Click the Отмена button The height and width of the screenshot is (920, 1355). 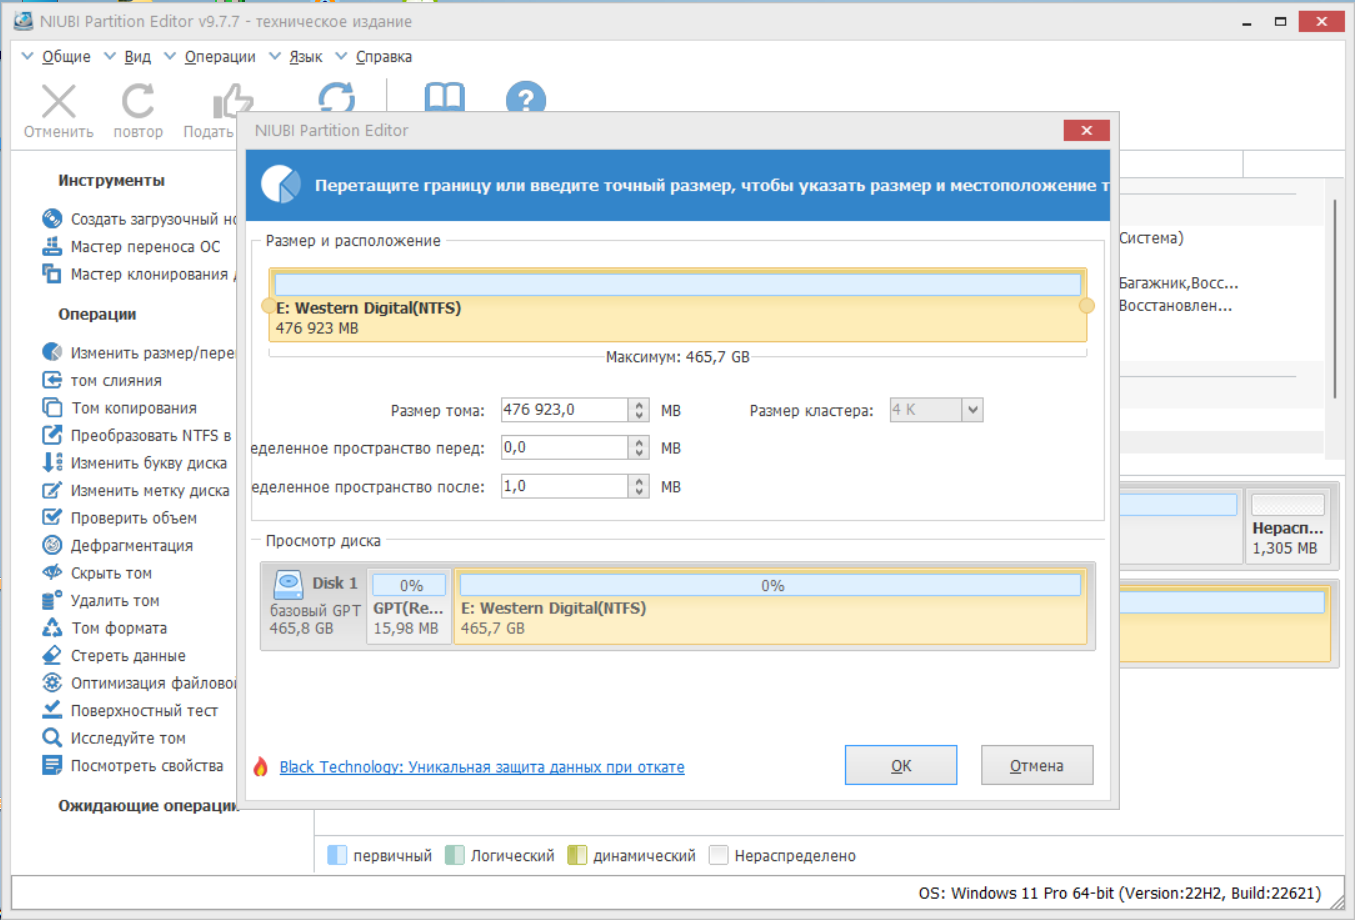coord(1036,765)
